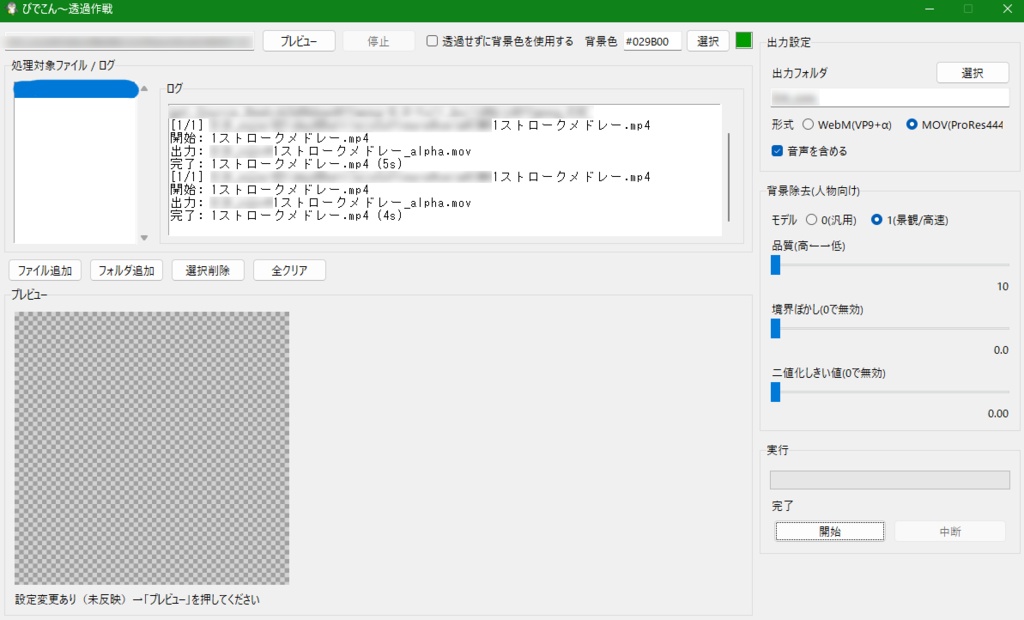The image size is (1024, 620).
Task: Click the 設定変更あり preview status text
Action: pos(137,599)
